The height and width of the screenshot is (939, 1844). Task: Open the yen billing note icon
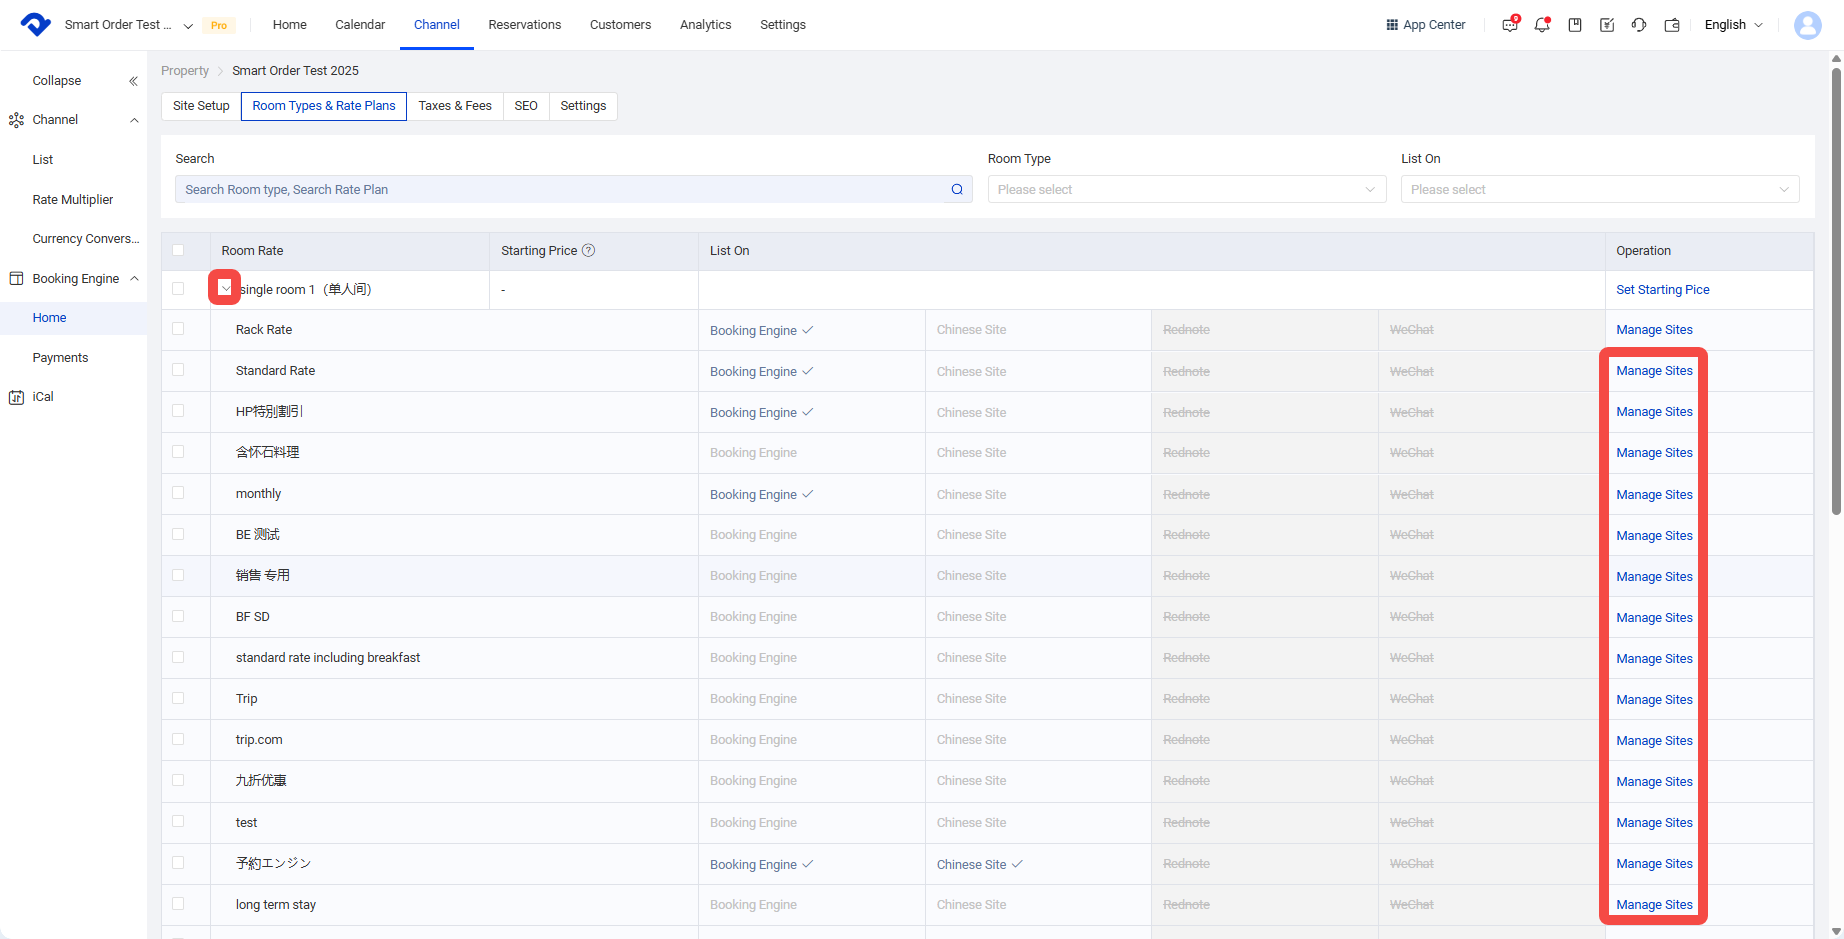pos(1607,25)
